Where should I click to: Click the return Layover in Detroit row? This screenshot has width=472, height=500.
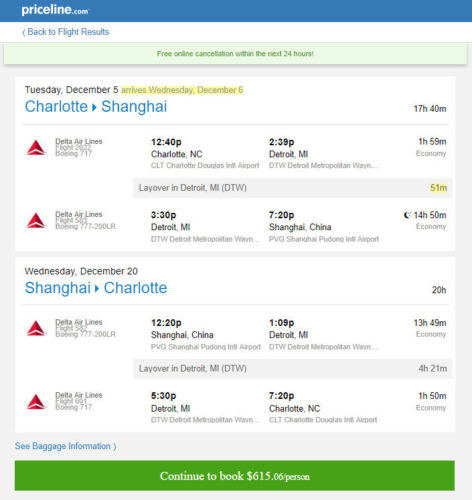coord(293,369)
